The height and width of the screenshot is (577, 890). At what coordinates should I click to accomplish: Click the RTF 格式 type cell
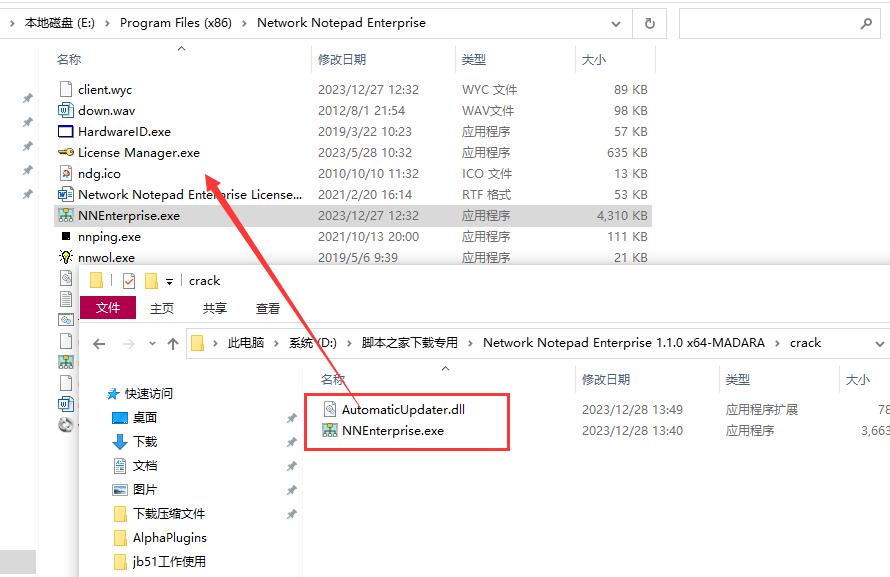click(x=486, y=195)
